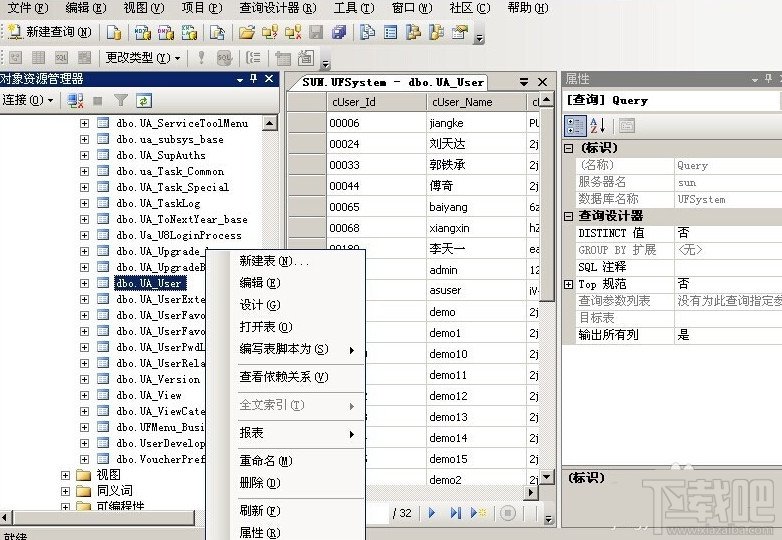Image resolution: width=782 pixels, height=540 pixels.
Task: Open the 更改类型 dropdown
Action: pyautogui.click(x=143, y=58)
